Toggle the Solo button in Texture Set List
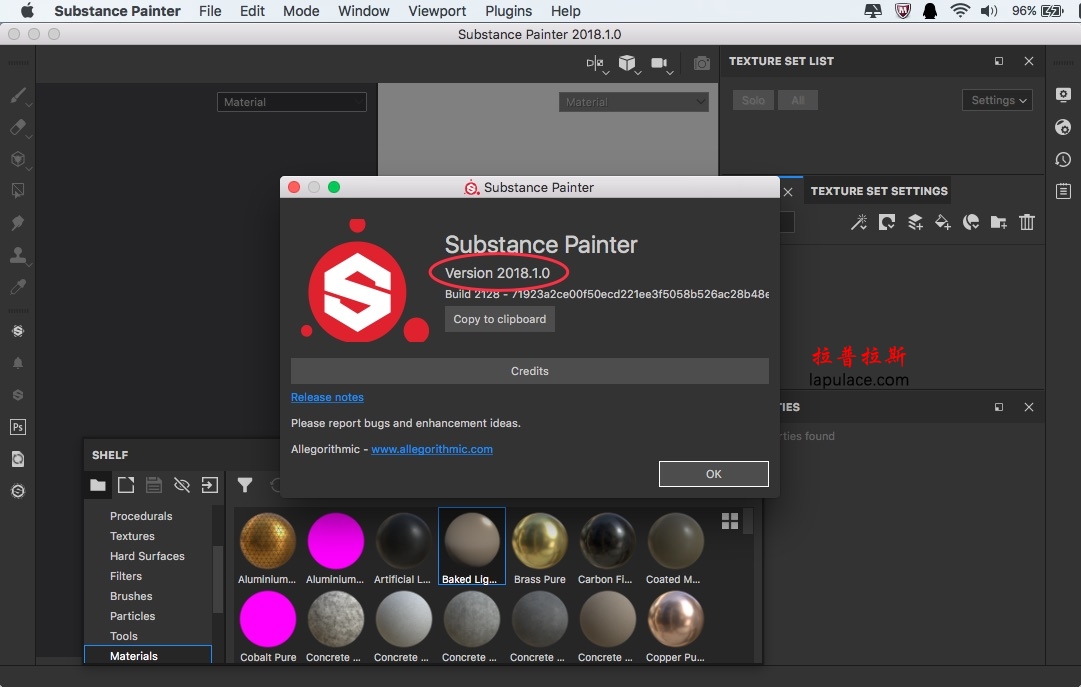Screen dimensions: 1081x687 coord(753,100)
